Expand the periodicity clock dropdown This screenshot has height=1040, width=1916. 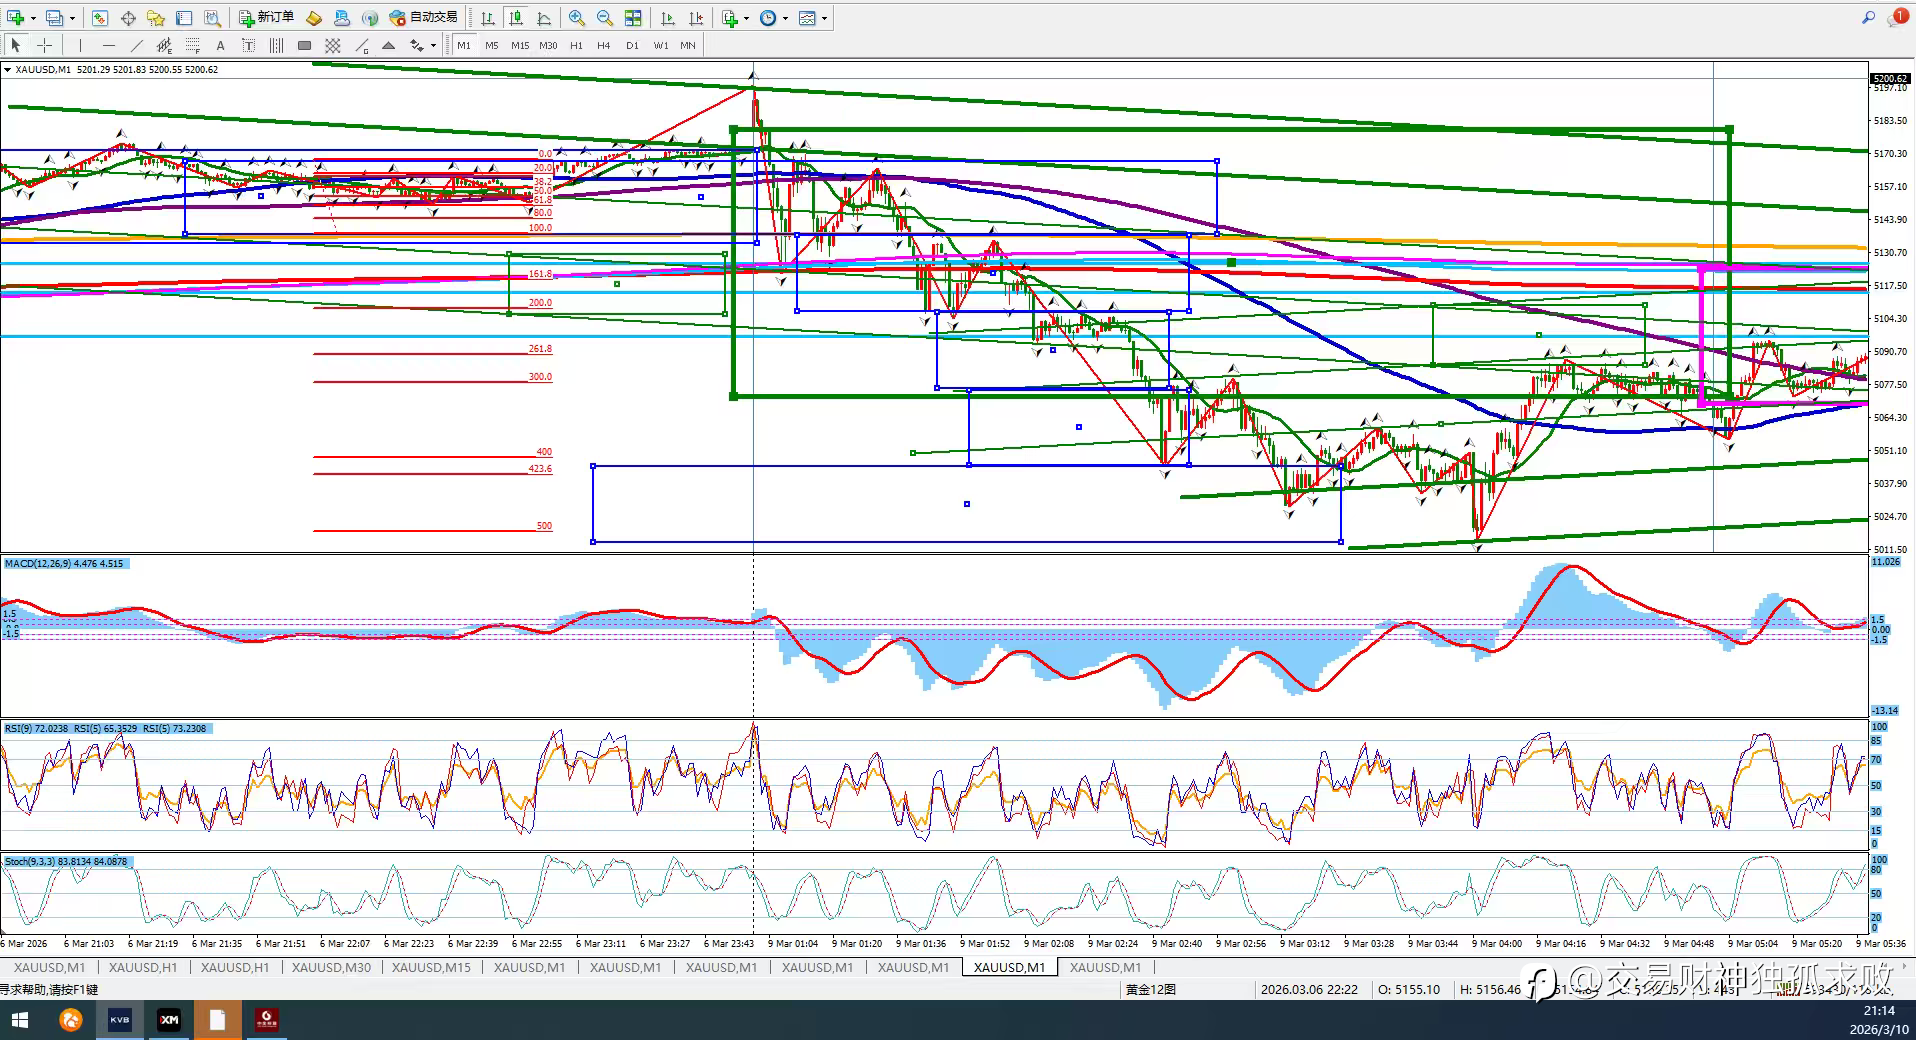tap(785, 18)
